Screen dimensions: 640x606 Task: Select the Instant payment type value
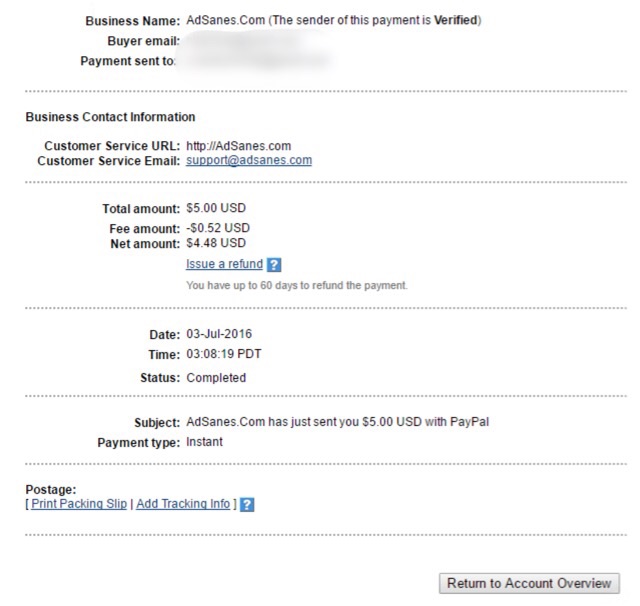(x=204, y=442)
